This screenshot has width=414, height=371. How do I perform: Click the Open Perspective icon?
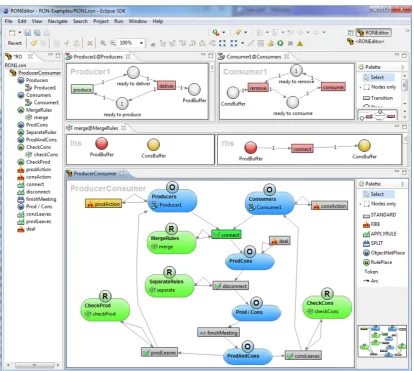(350, 33)
